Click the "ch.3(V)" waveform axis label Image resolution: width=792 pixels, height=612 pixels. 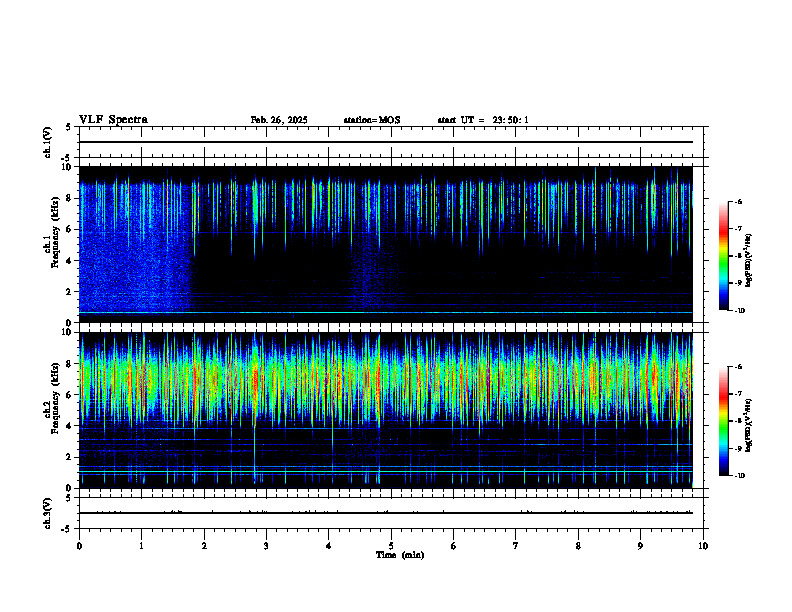tap(48, 514)
